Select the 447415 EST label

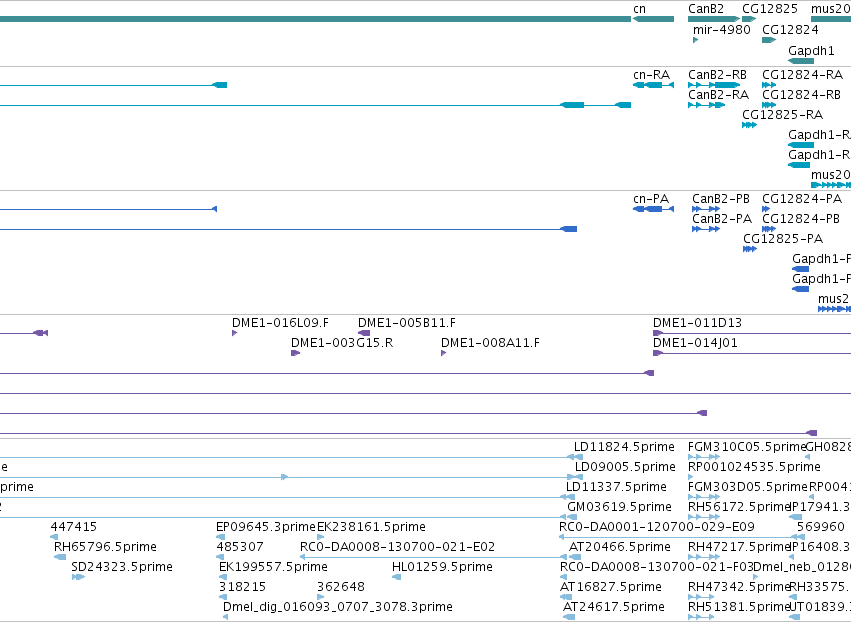tap(74, 527)
